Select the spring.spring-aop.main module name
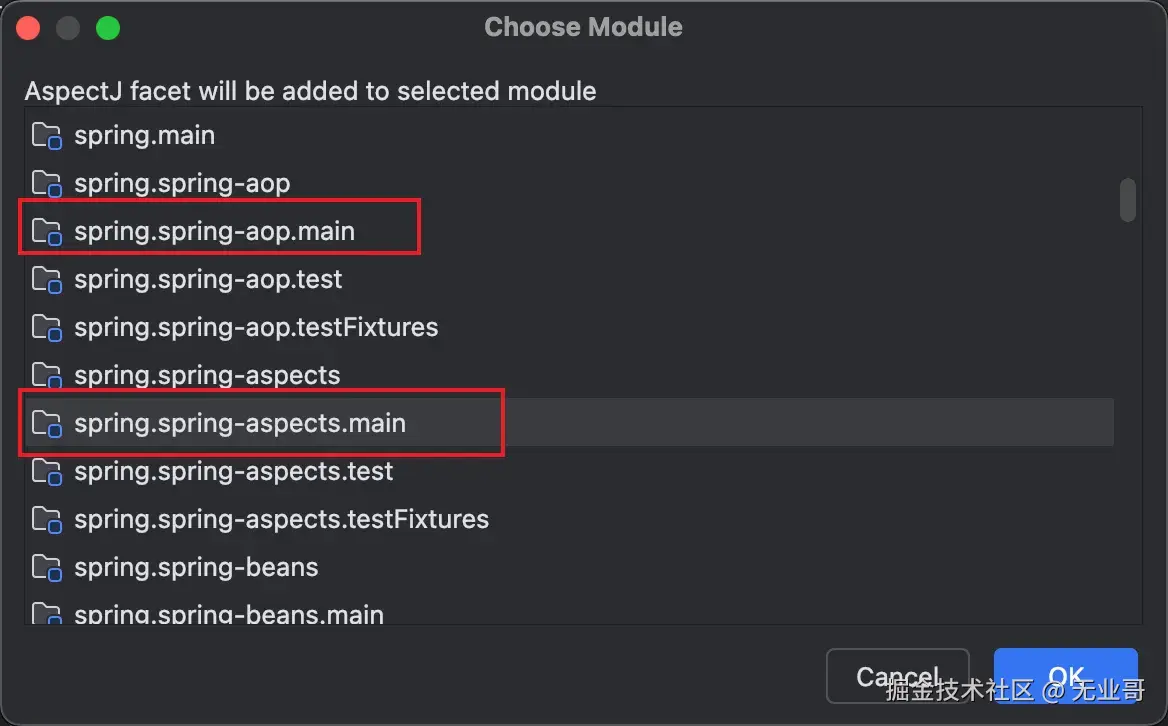Image resolution: width=1168 pixels, height=726 pixels. pos(214,232)
